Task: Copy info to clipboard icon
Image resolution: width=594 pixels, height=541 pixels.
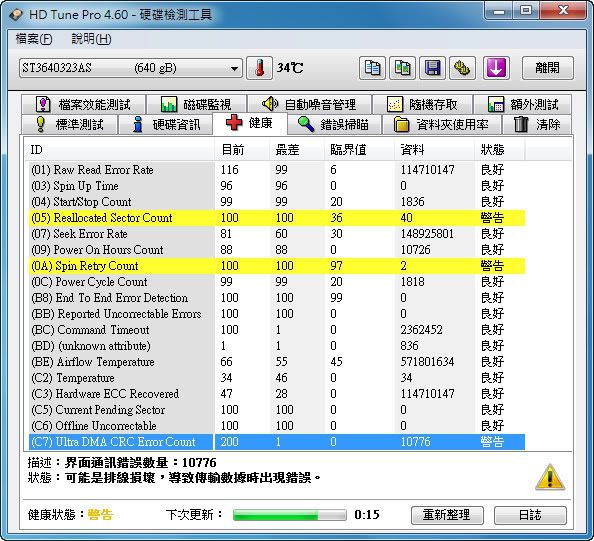Action: pos(372,68)
